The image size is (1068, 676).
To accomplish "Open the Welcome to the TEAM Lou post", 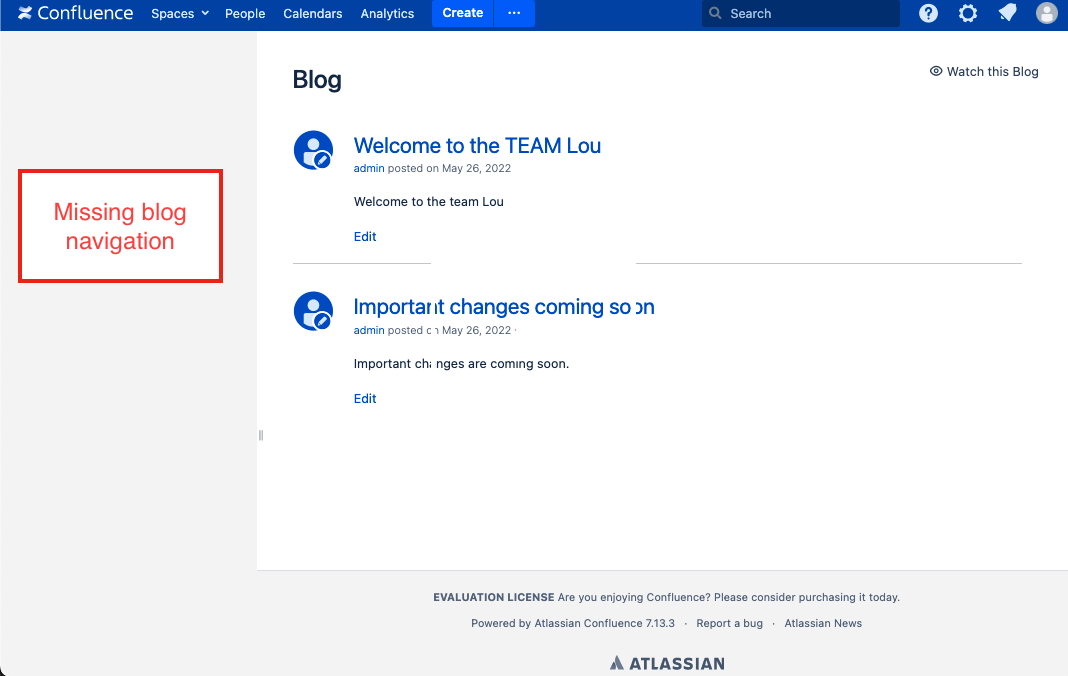I will [x=477, y=146].
